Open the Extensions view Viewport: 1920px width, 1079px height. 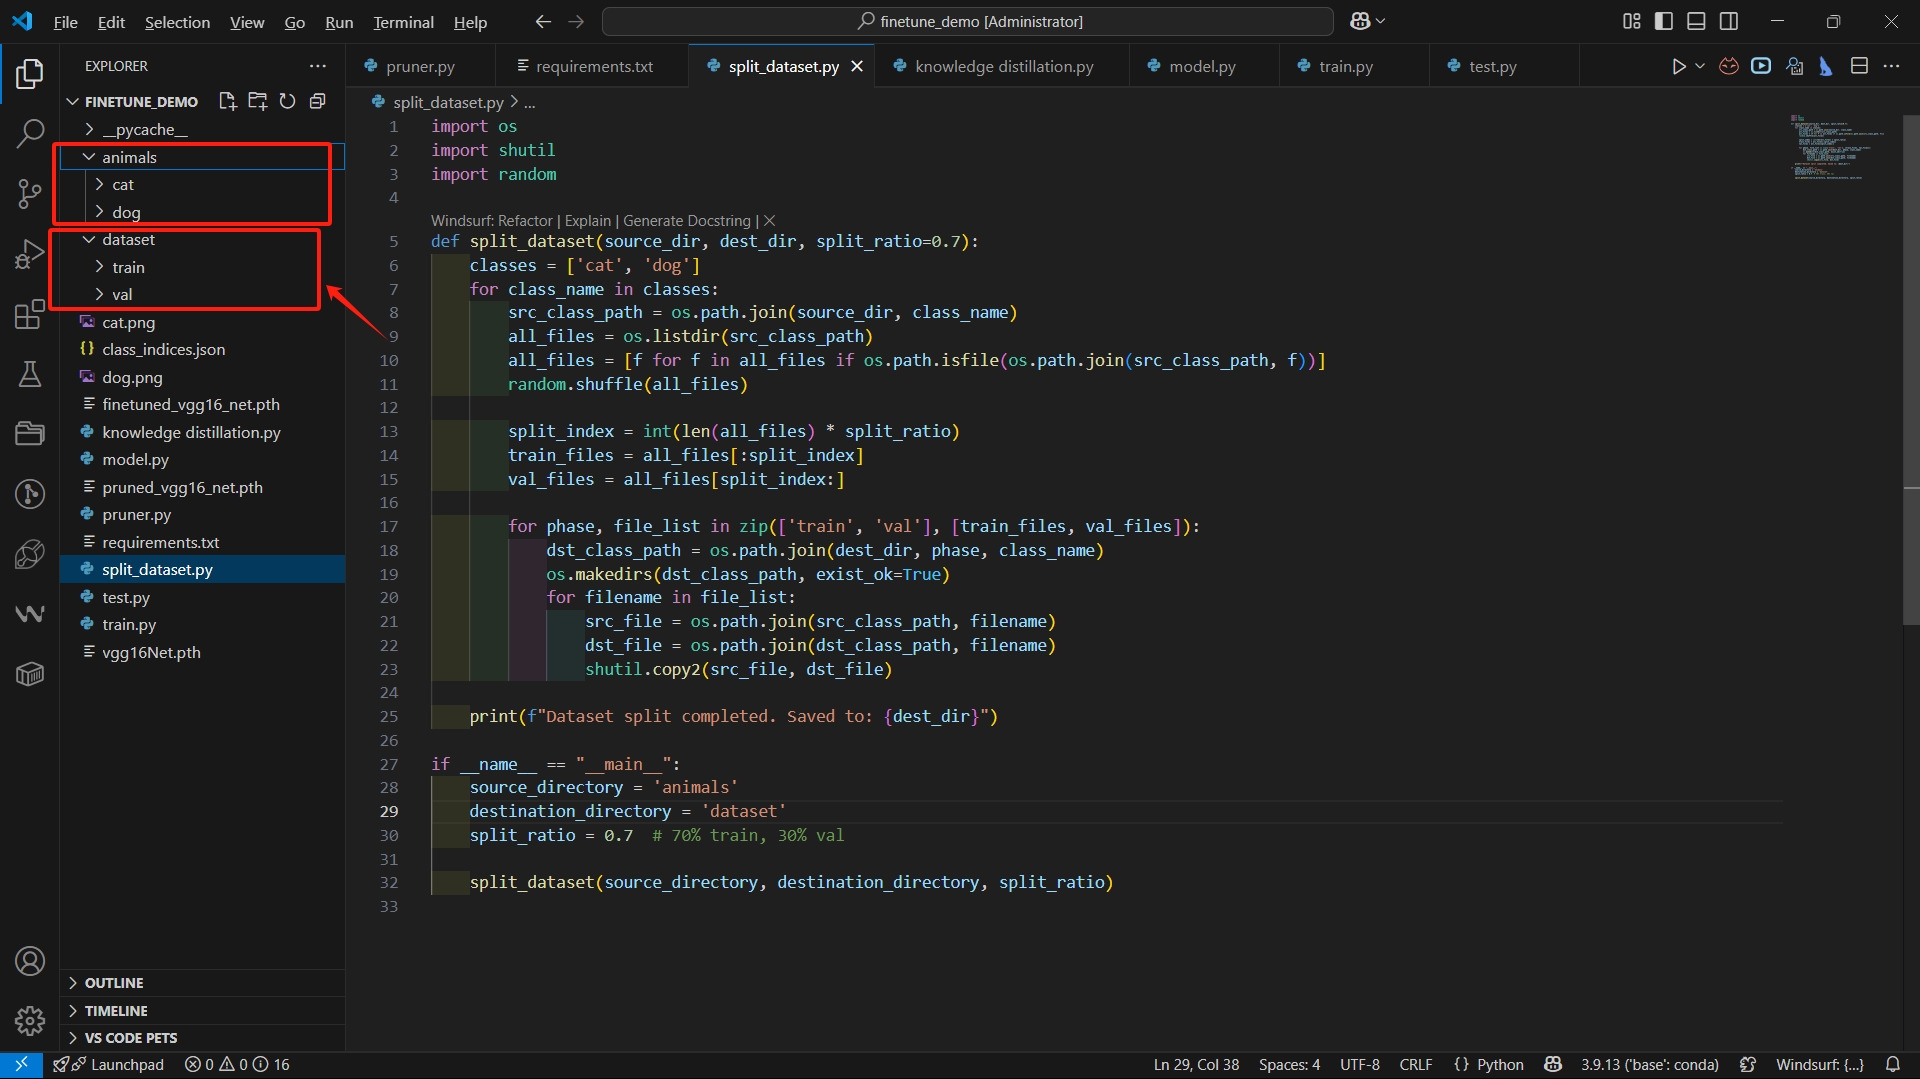(x=30, y=314)
